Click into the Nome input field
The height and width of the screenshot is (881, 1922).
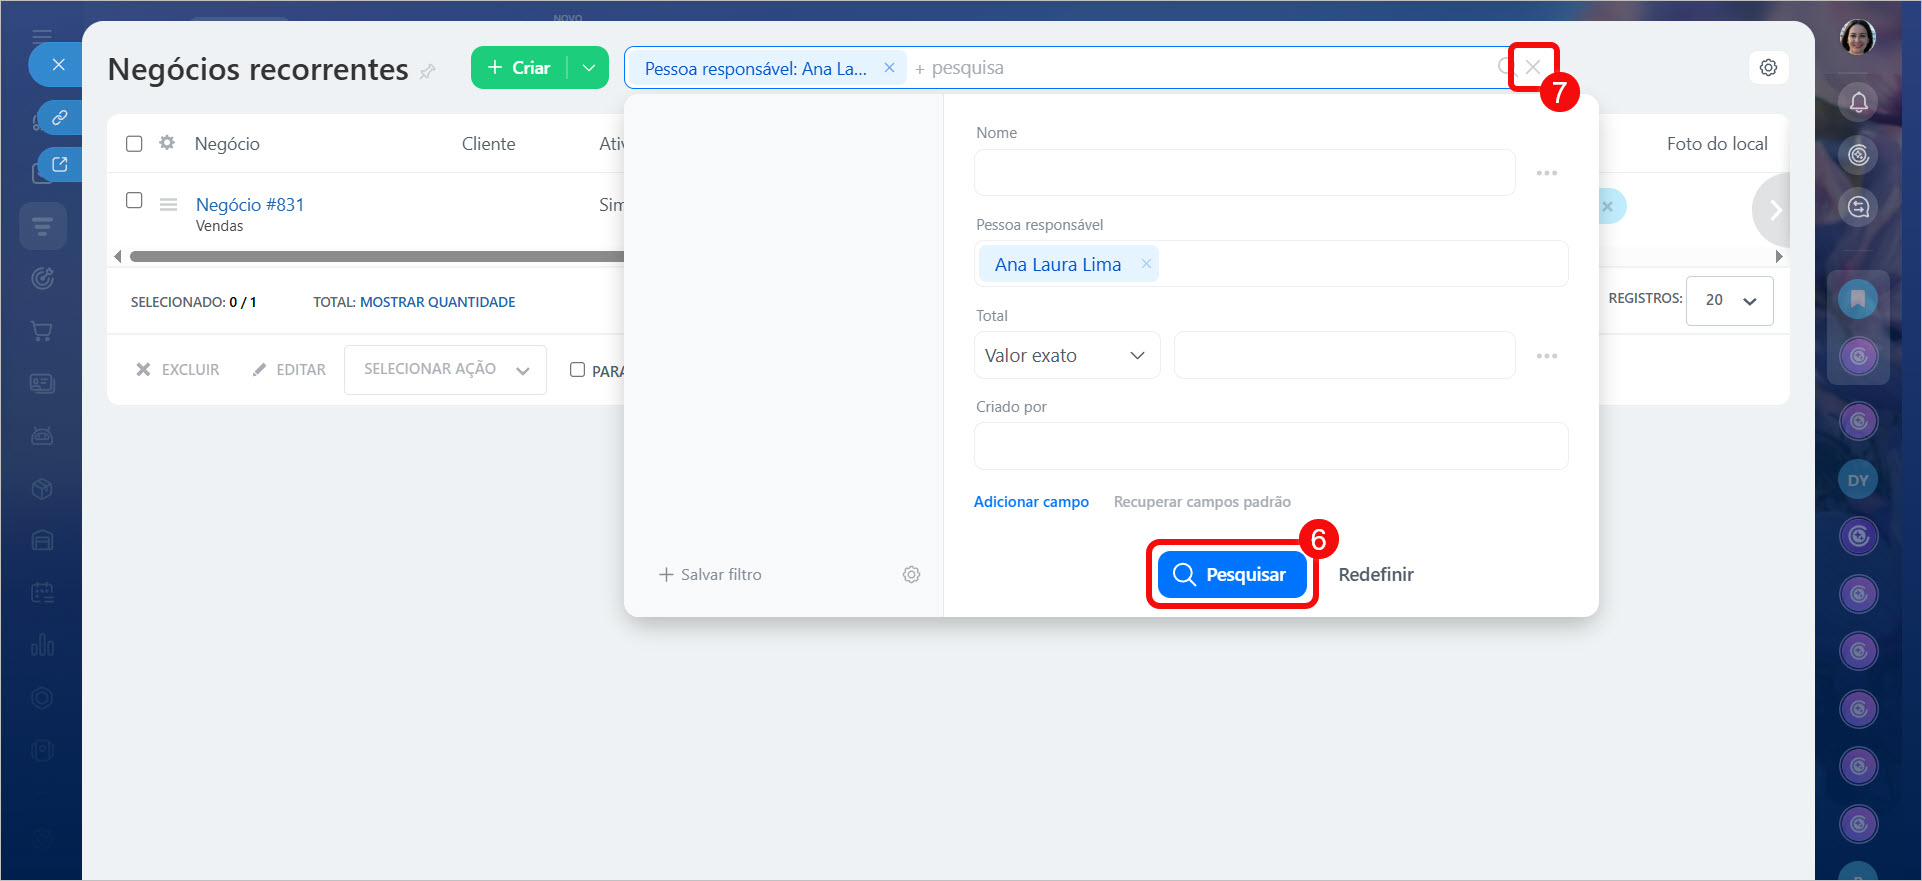coord(1244,173)
